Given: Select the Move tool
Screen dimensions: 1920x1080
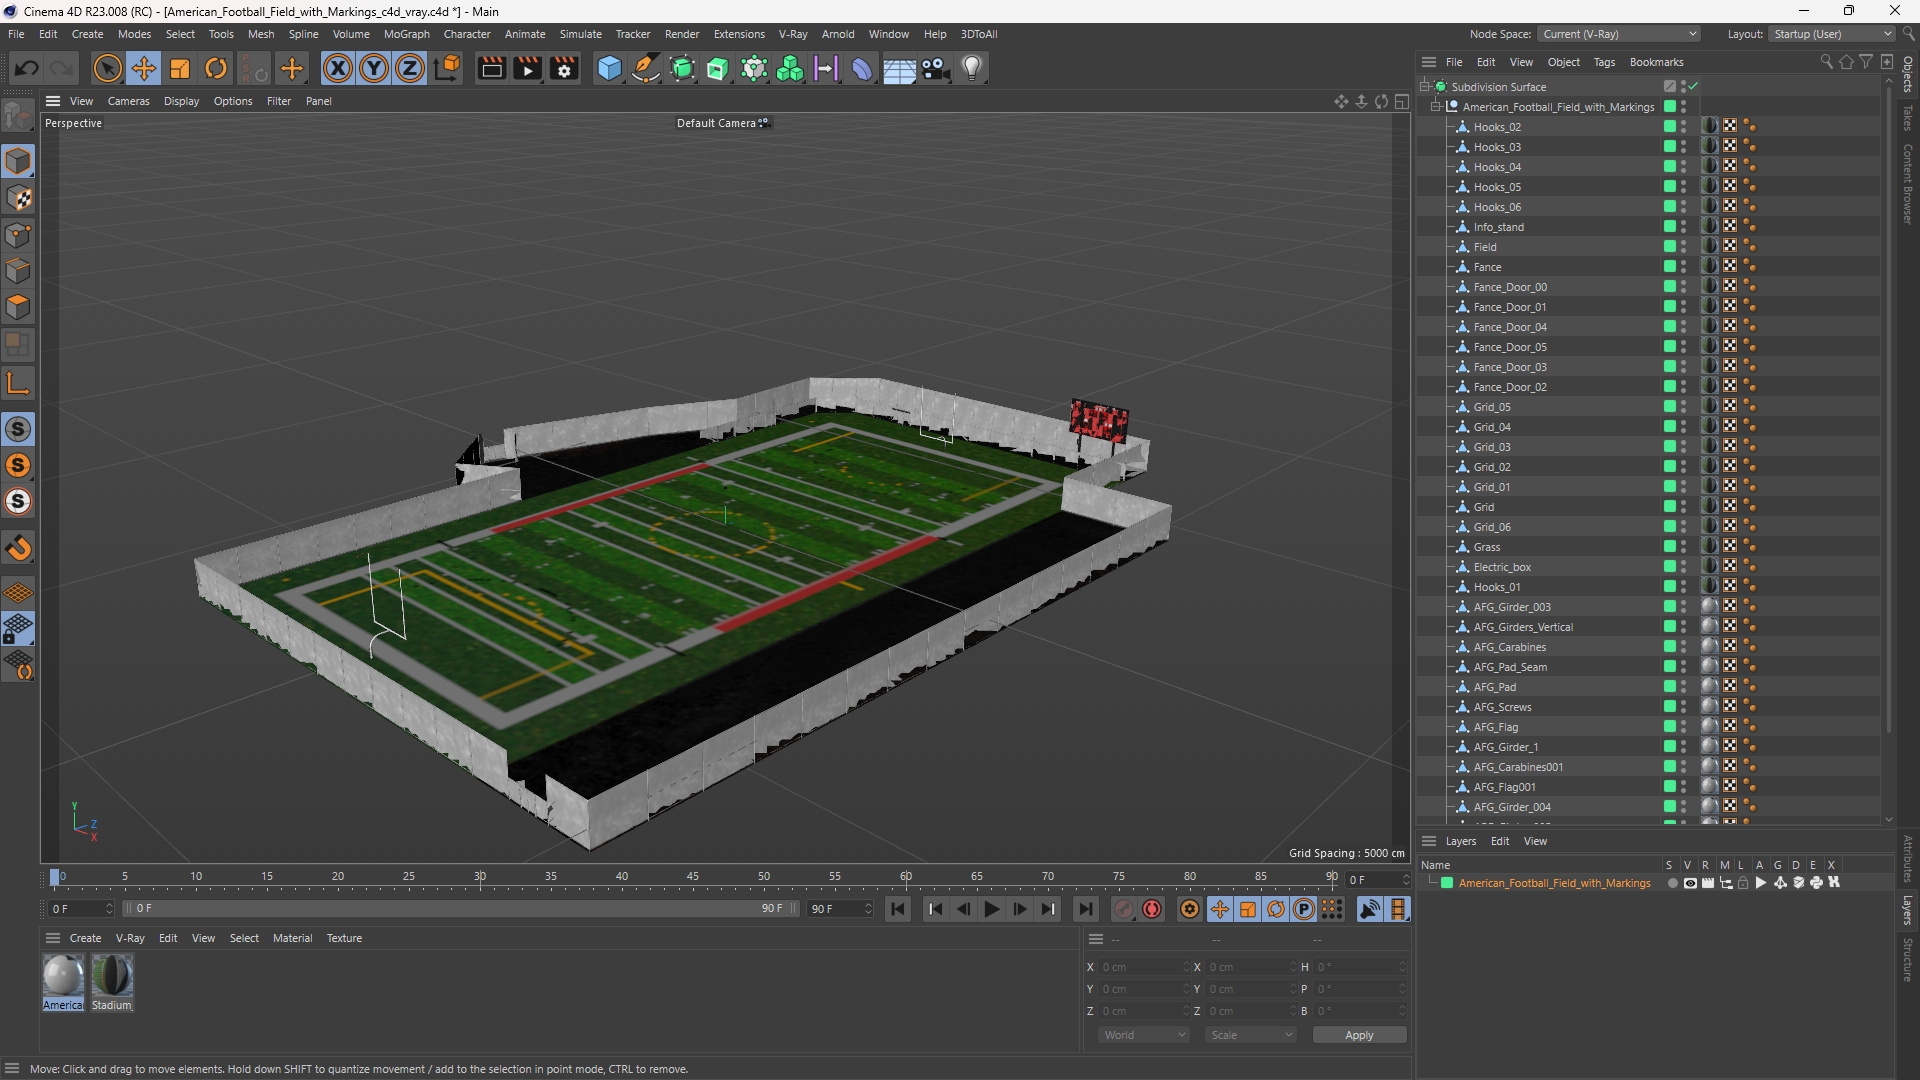Looking at the screenshot, I should (144, 68).
